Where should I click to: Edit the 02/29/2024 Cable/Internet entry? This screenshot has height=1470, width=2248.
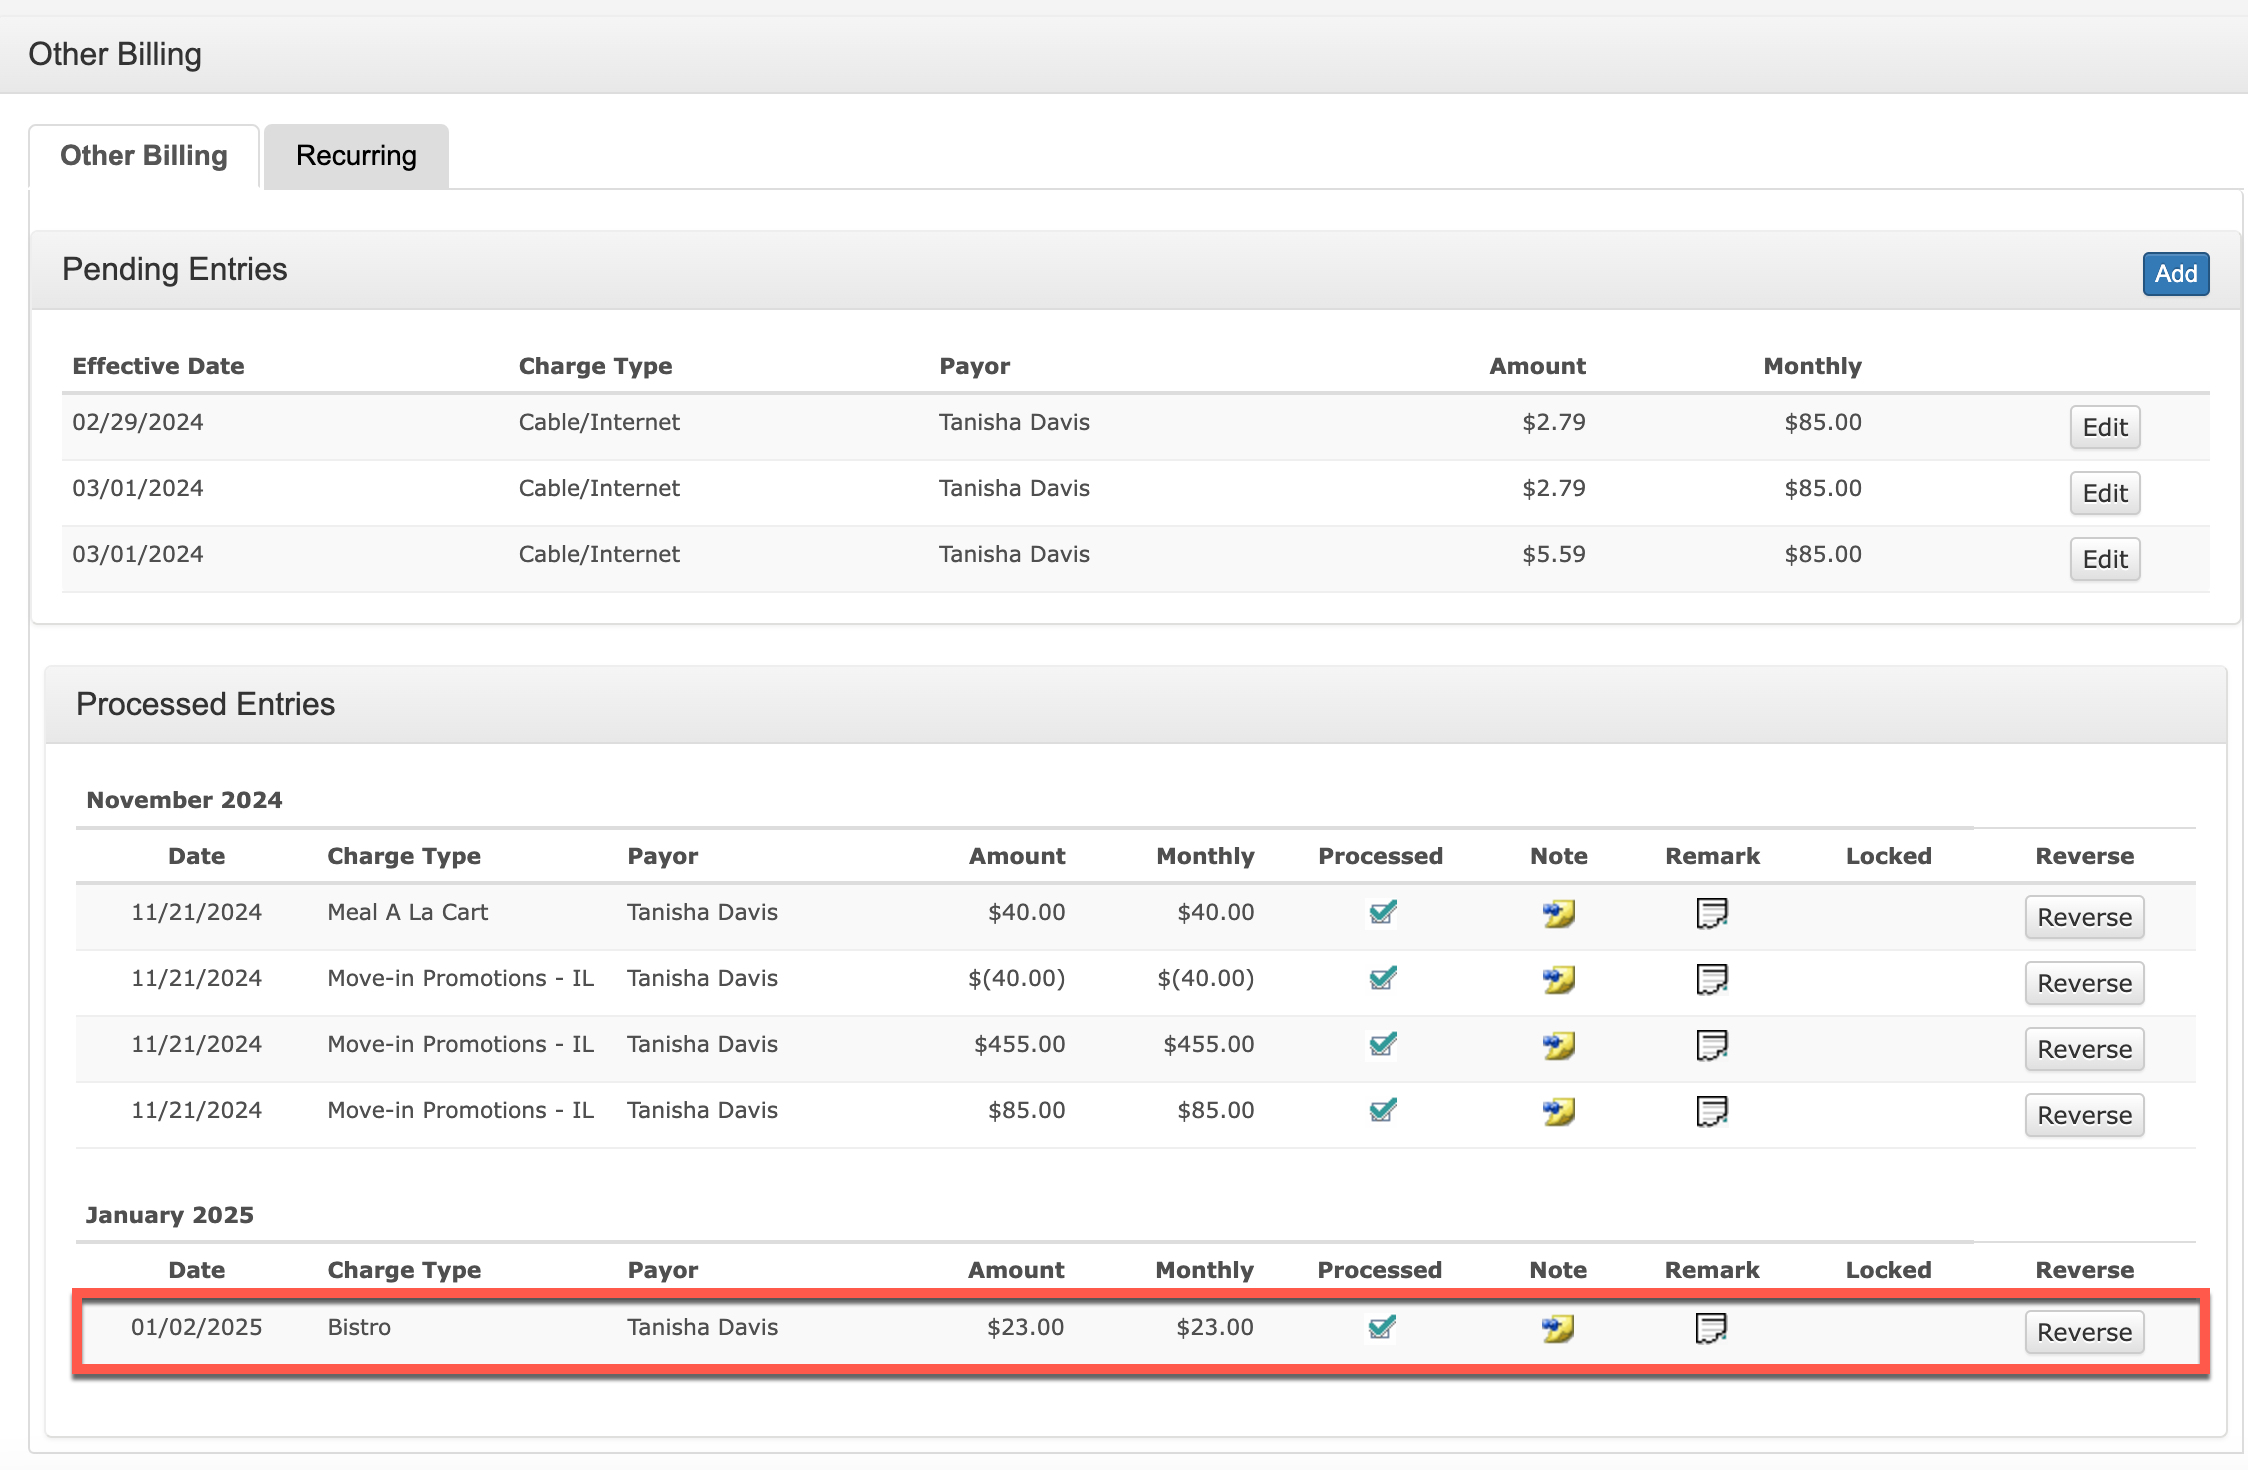2104,427
